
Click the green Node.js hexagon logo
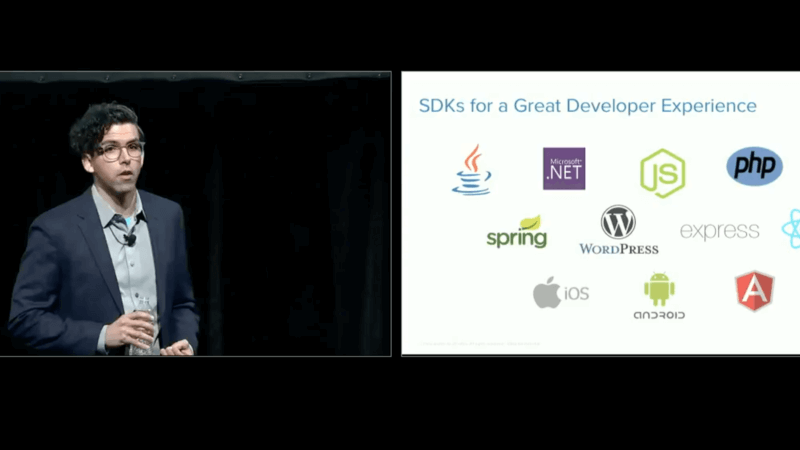[x=662, y=173]
